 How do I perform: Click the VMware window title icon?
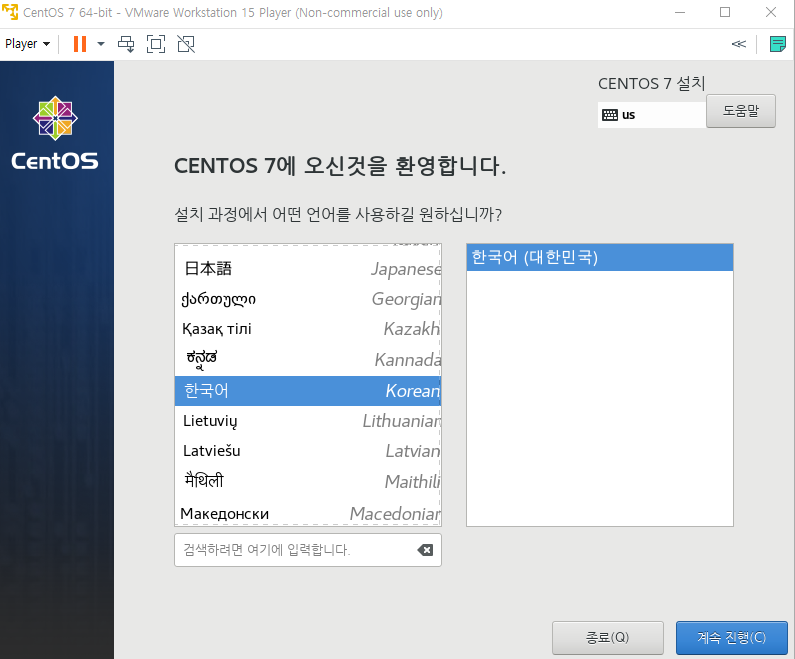click(10, 12)
